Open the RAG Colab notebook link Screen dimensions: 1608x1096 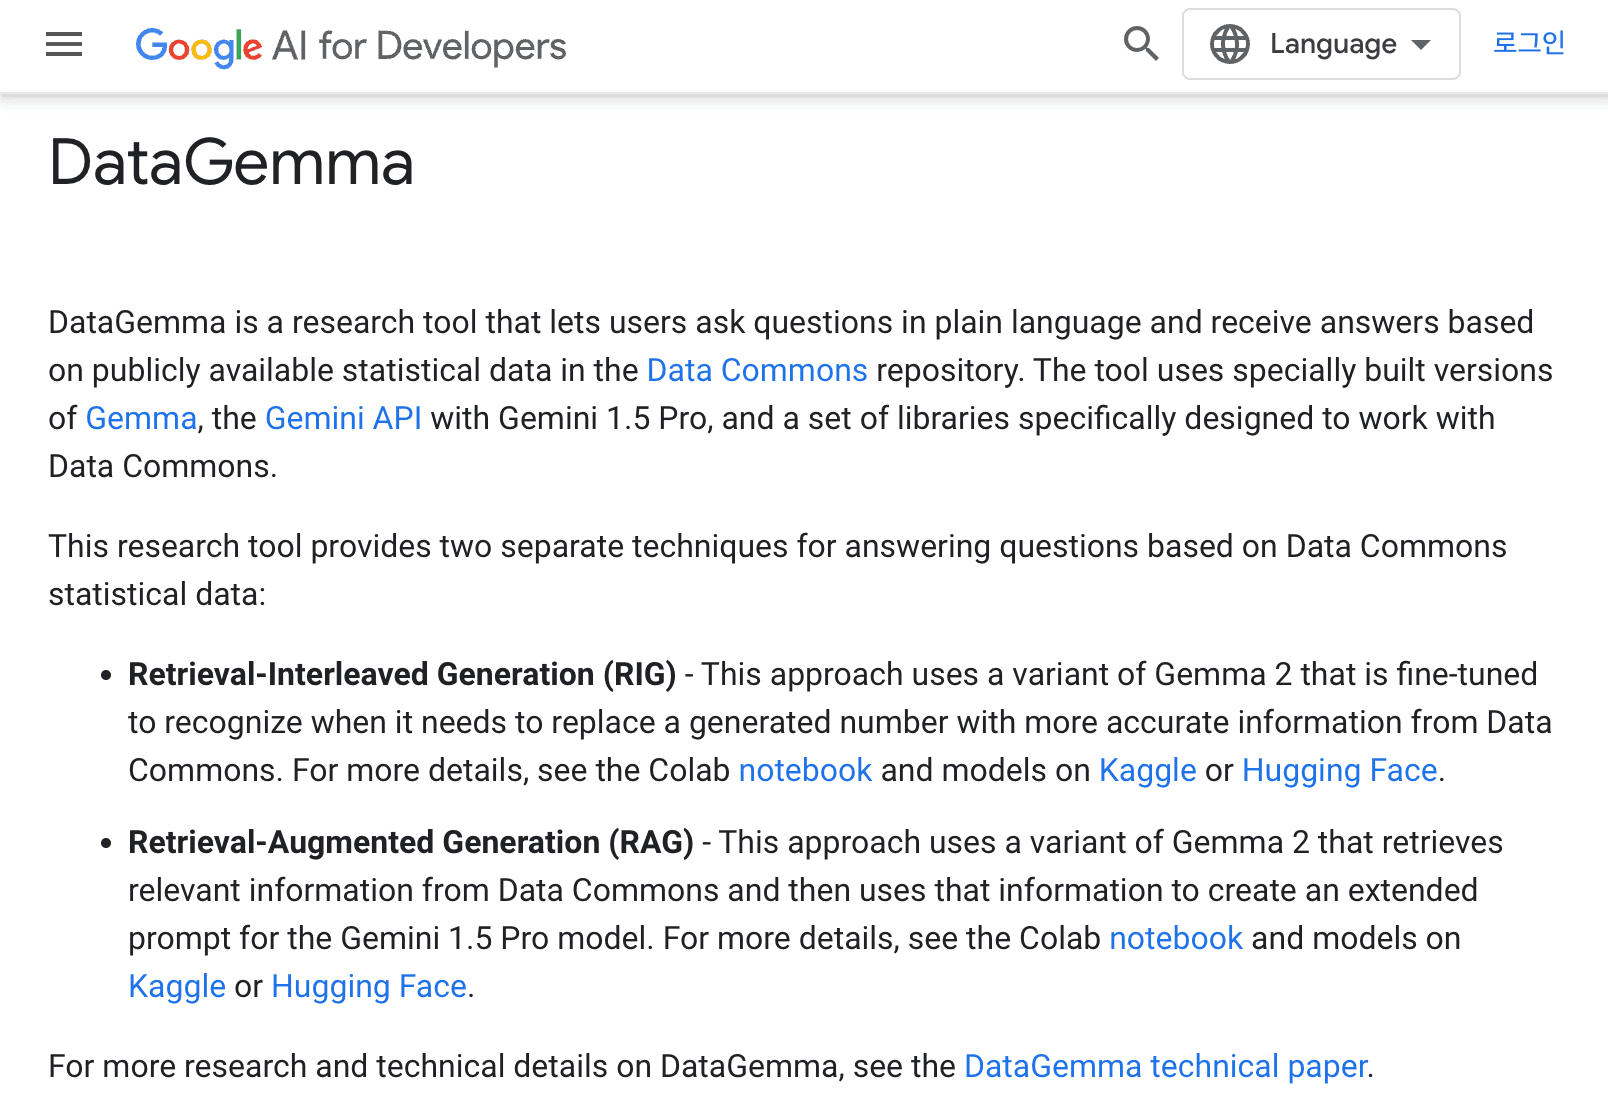click(1176, 938)
